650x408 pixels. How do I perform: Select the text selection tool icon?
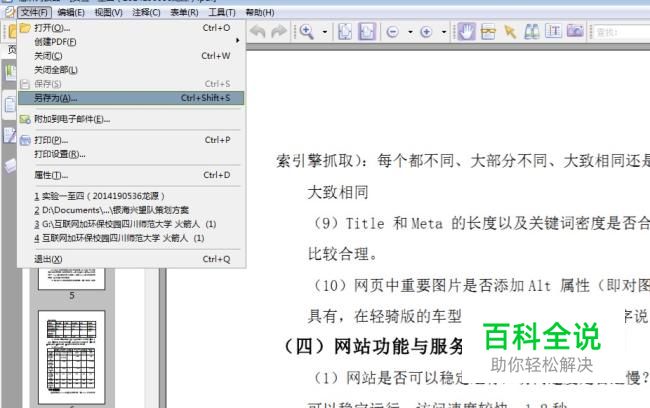coord(488,32)
